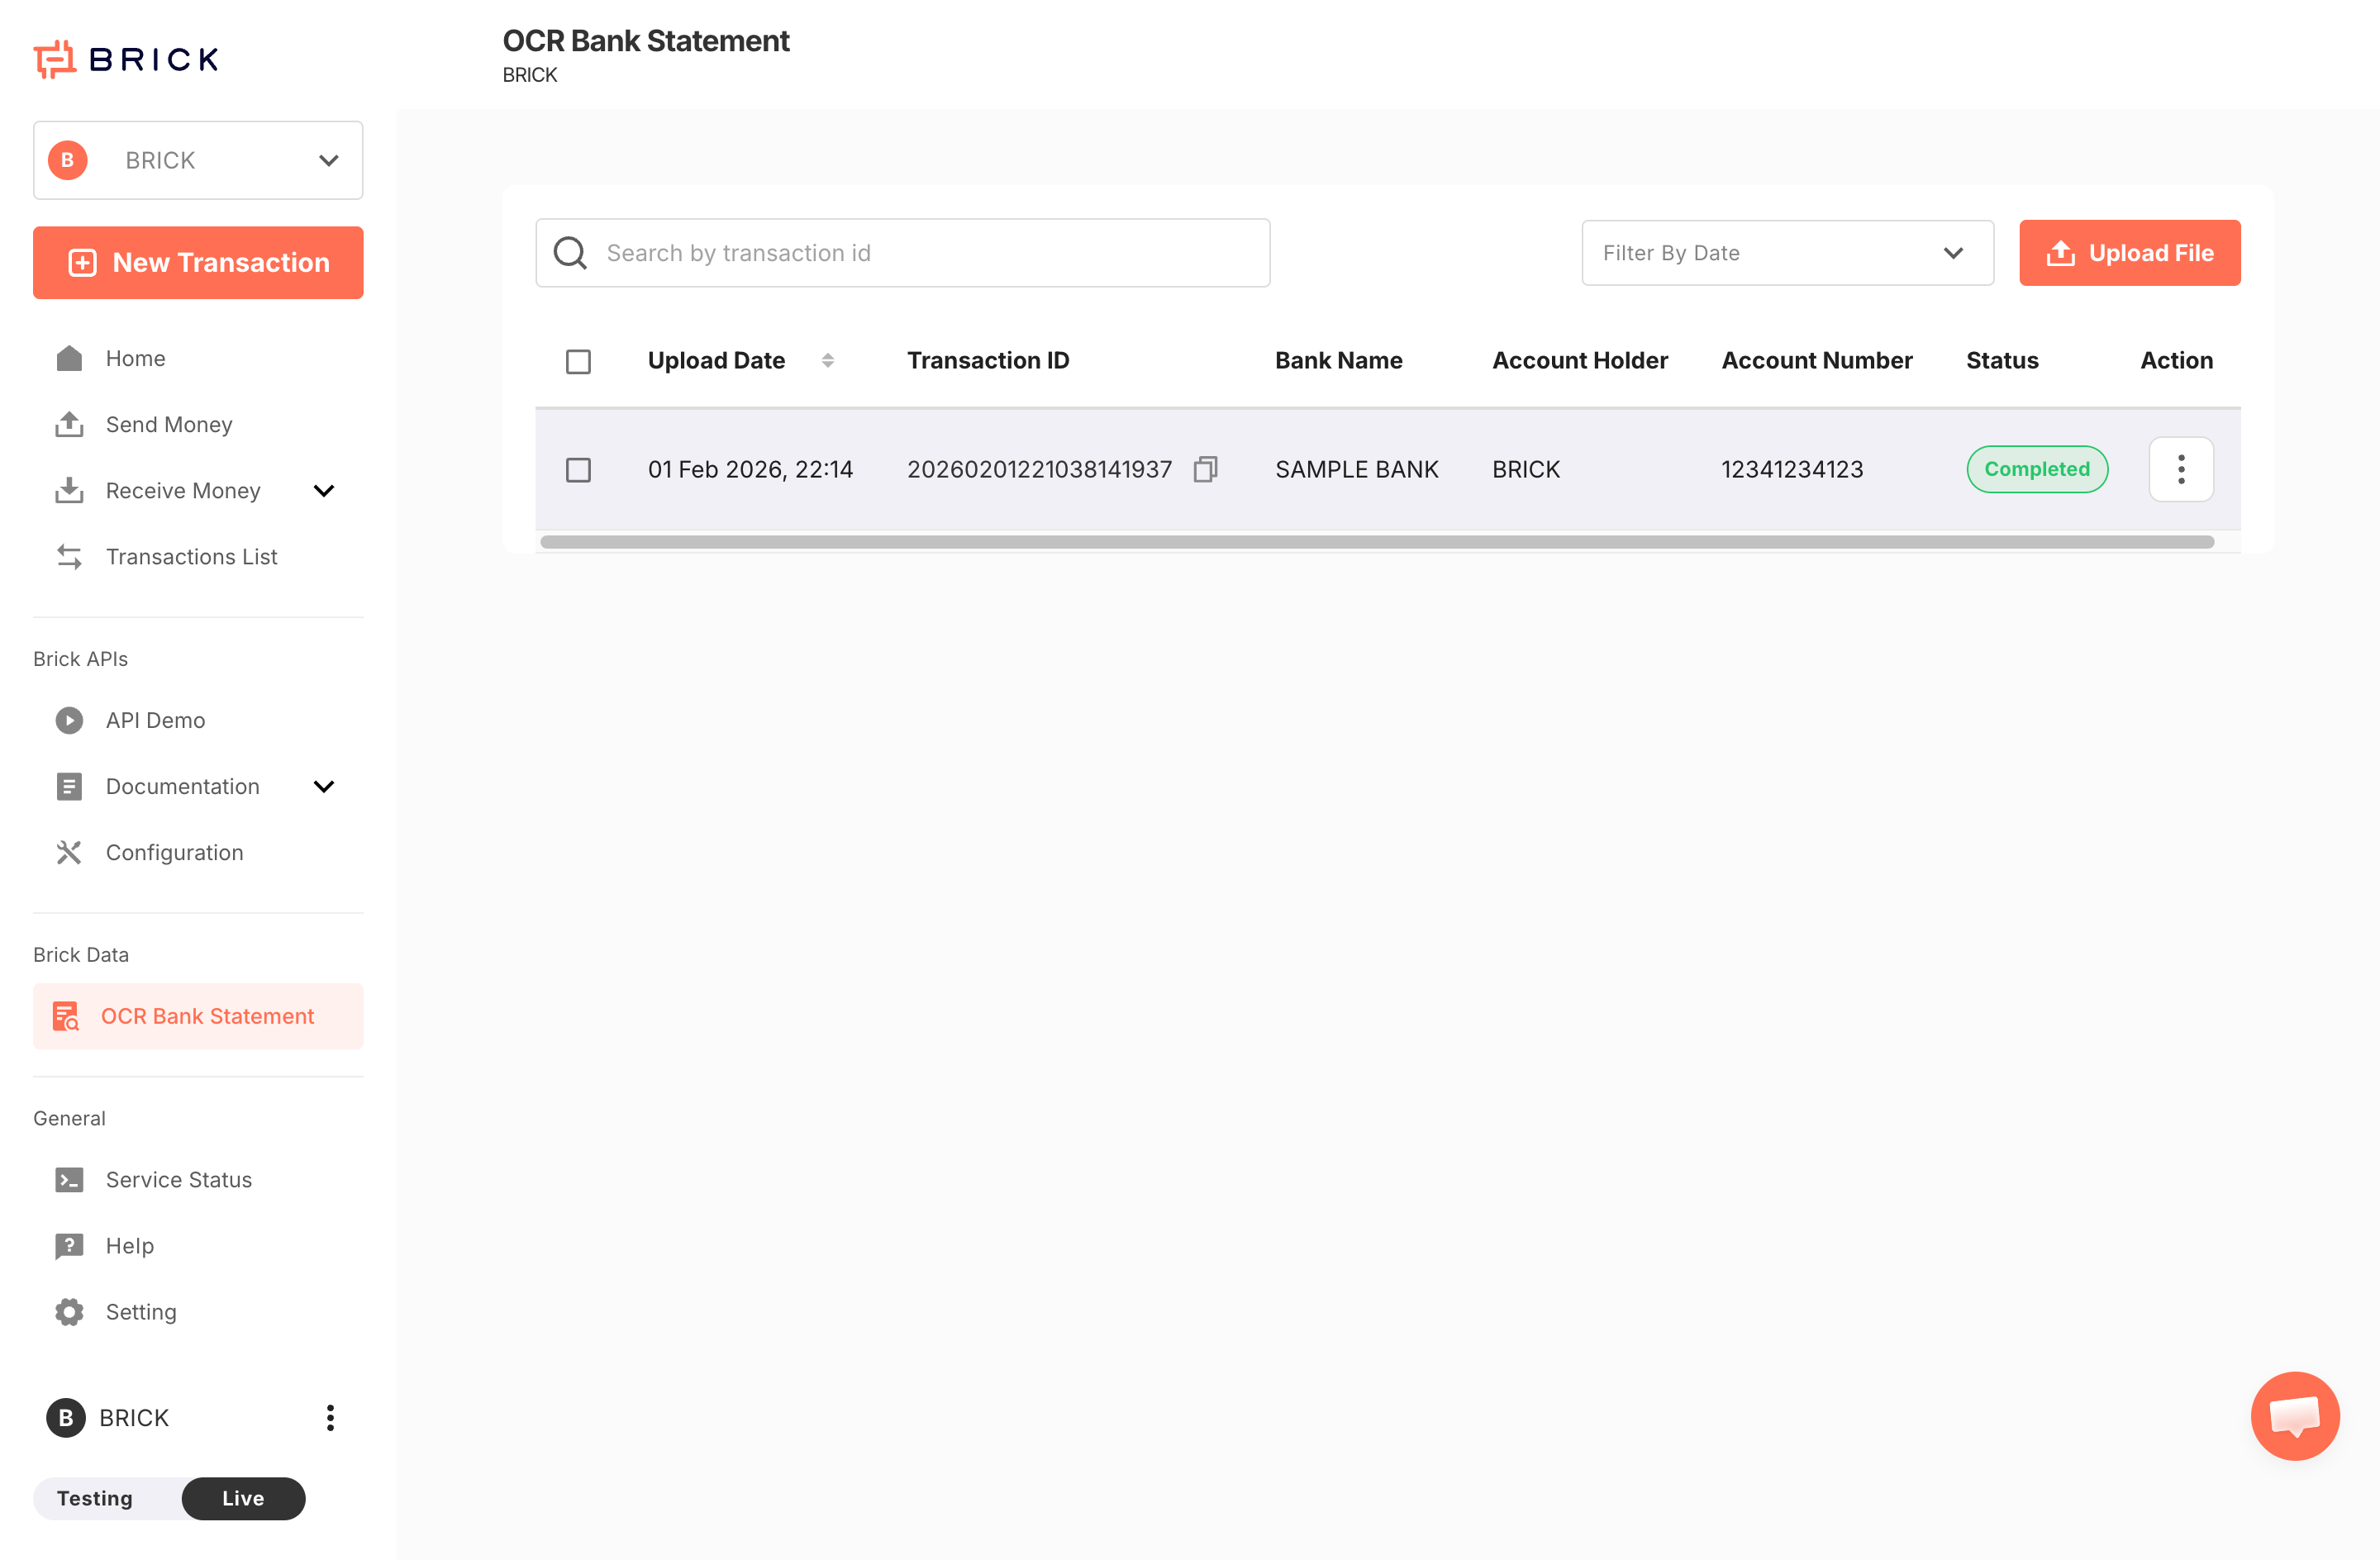2380x1560 pixels.
Task: Click the Service Status terminal icon
Action: (69, 1180)
